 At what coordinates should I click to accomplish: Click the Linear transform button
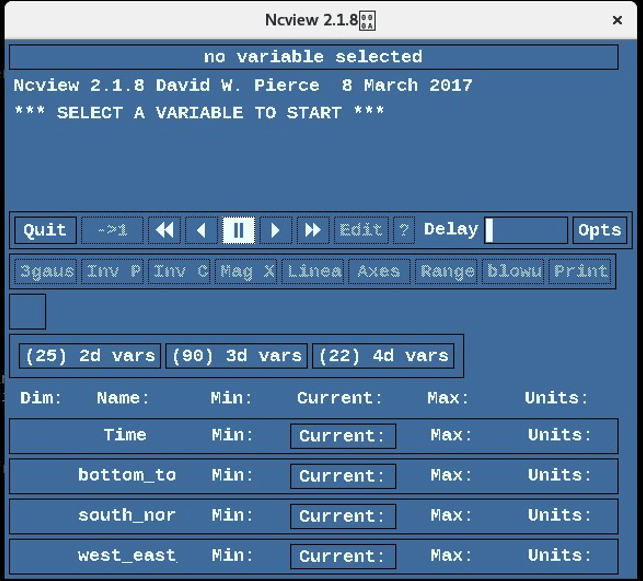tap(313, 271)
